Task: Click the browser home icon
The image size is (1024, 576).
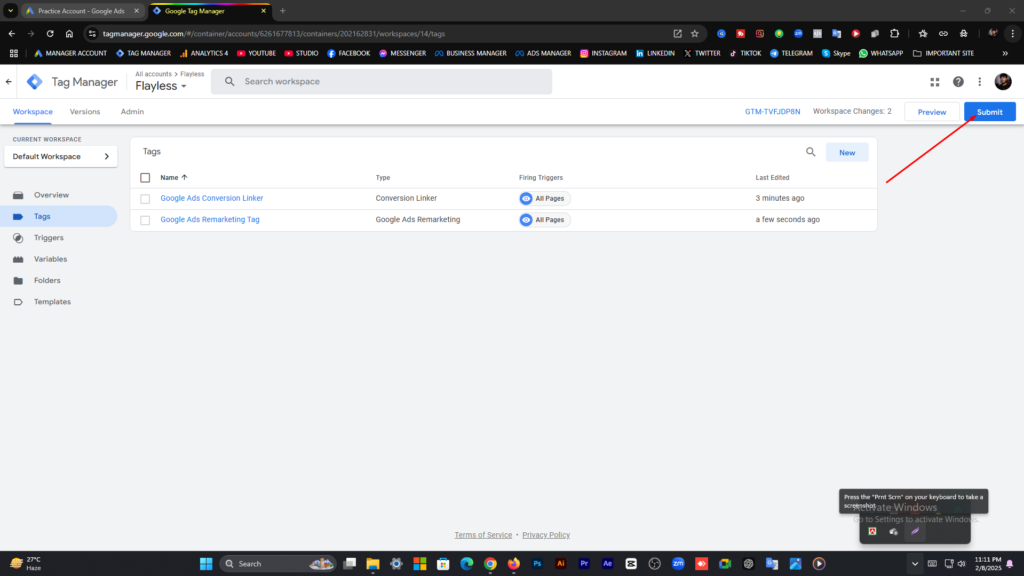Action: (69, 33)
